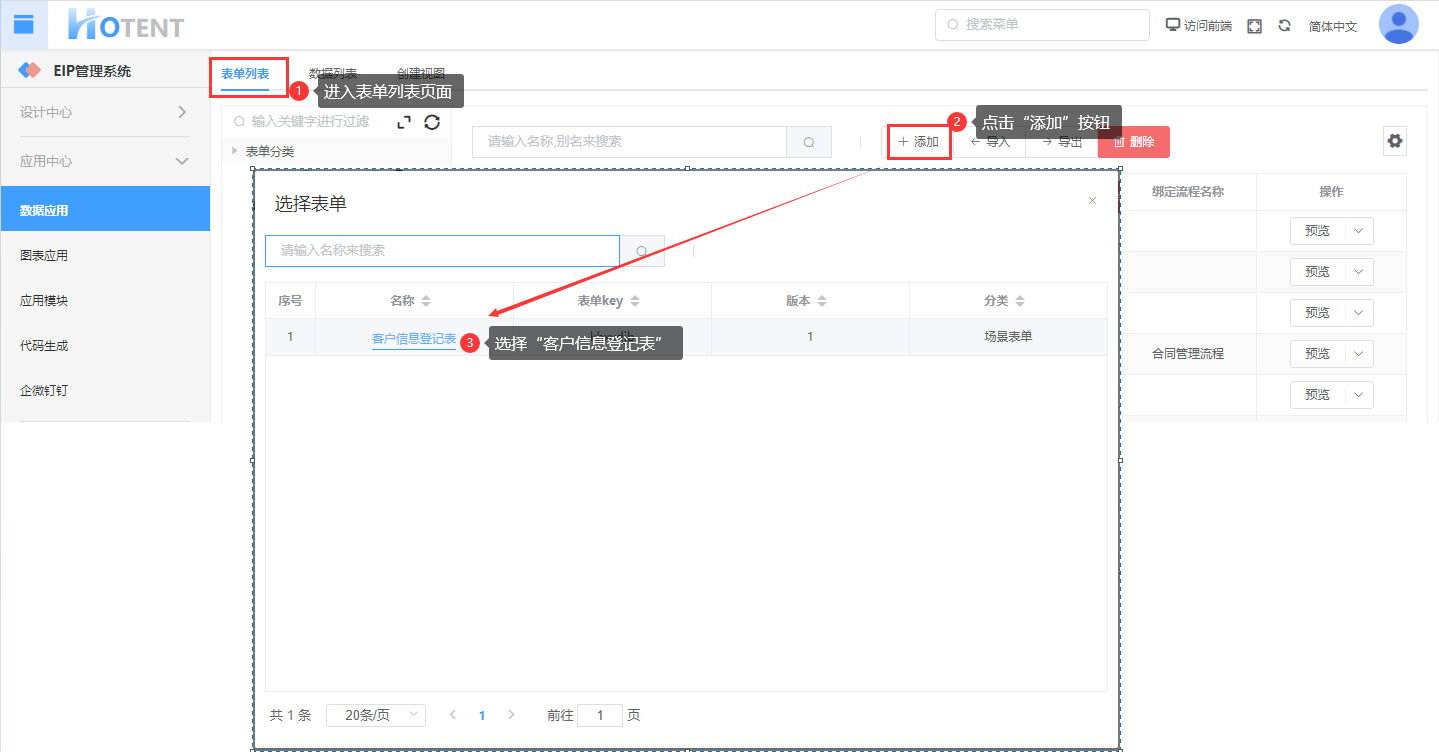Go to the previous page in the dialog pagination
The image size is (1439, 752).
point(453,715)
